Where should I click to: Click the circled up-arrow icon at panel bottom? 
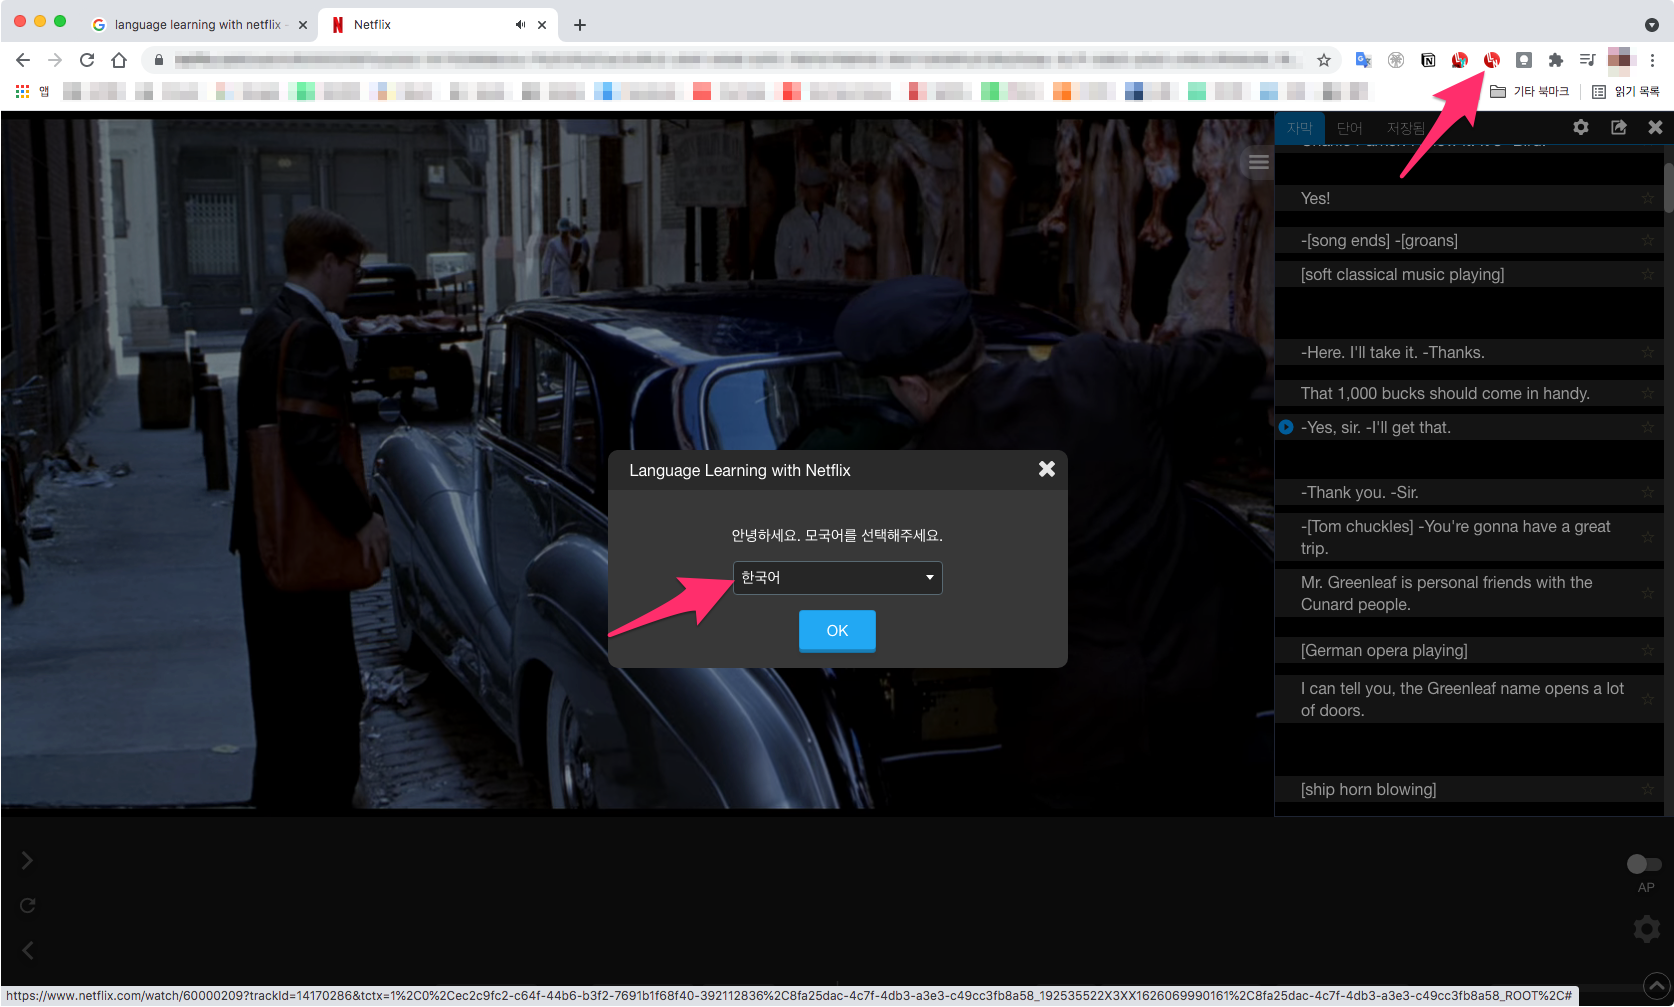point(1657,985)
